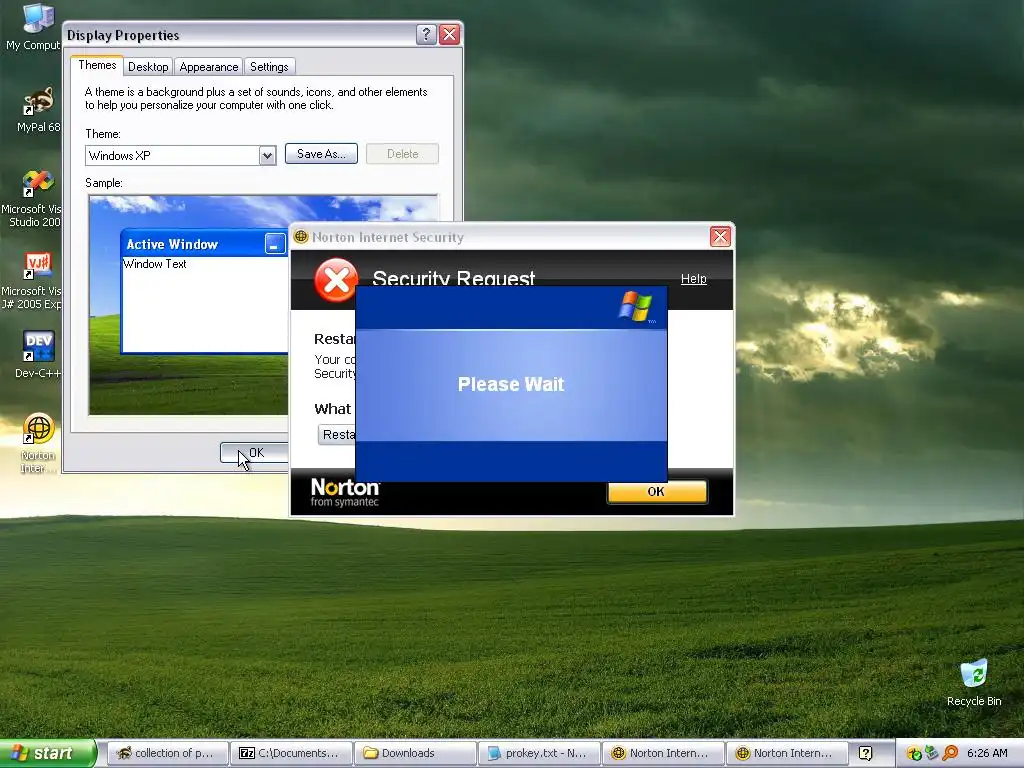Switch to 'collection of p...' taskbar window
This screenshot has height=768, width=1024.
(167, 753)
